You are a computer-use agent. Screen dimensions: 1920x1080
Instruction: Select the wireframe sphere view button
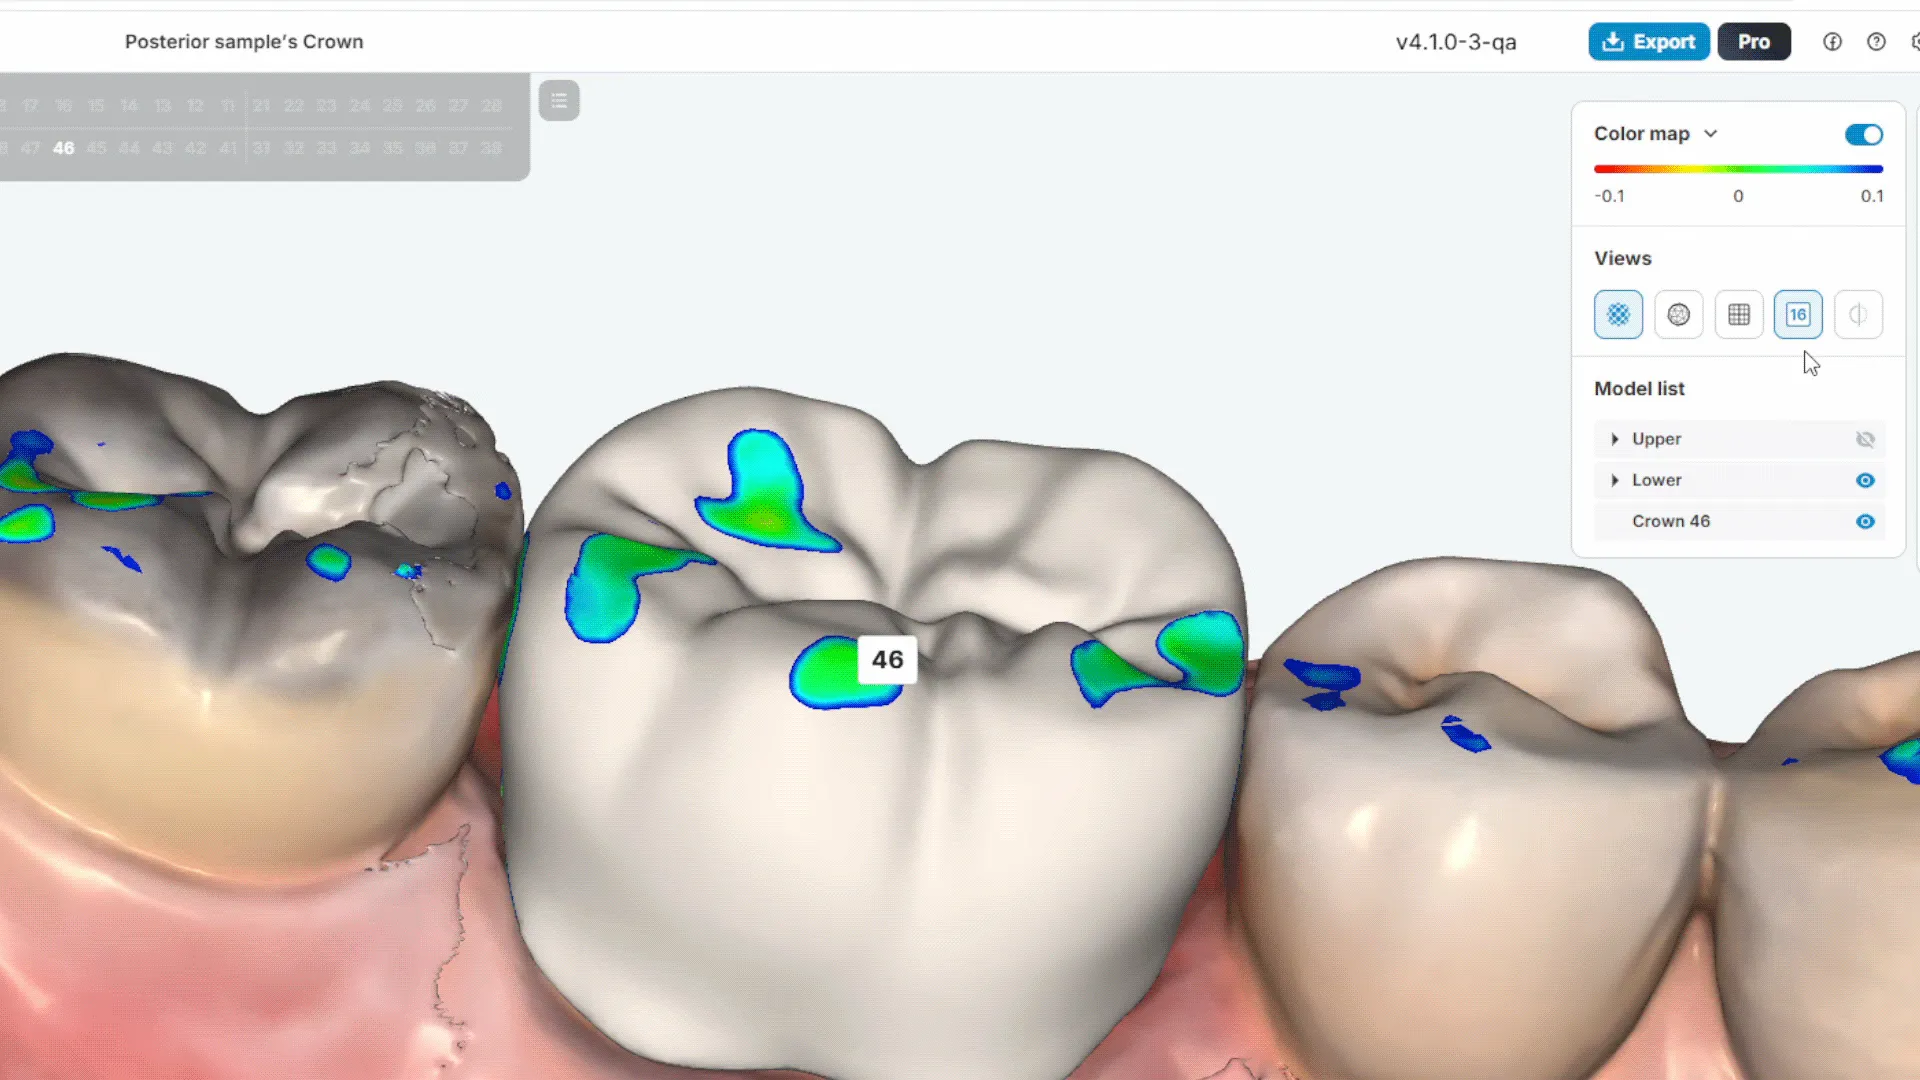[x=1678, y=315]
